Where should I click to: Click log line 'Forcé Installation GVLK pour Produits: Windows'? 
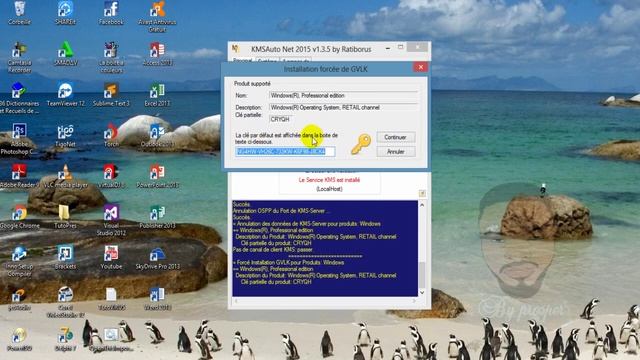289,262
